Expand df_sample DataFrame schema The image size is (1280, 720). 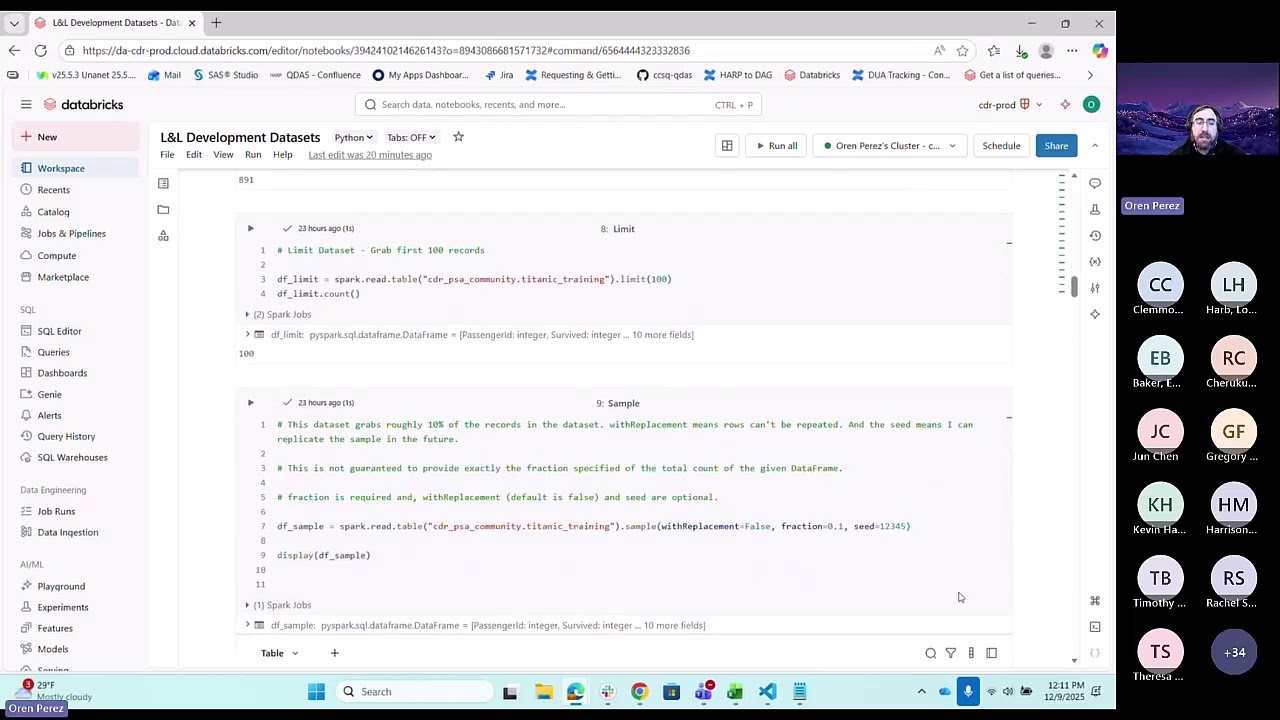tap(247, 625)
